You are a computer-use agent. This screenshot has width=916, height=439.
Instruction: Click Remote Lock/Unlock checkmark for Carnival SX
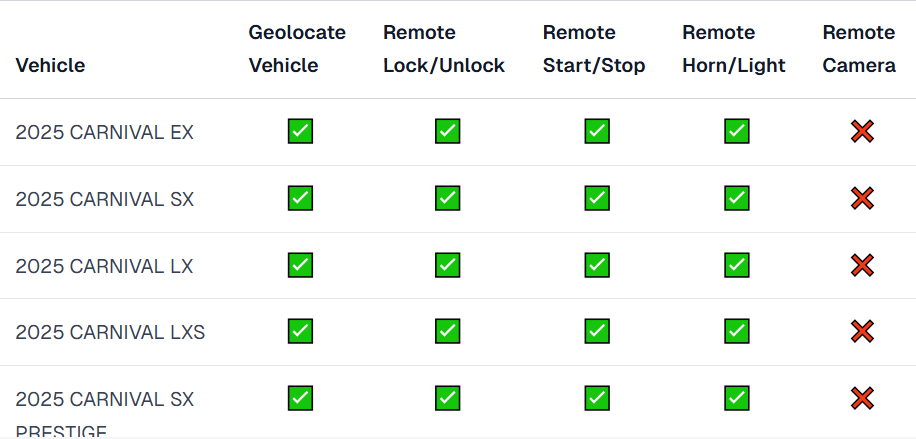pyautogui.click(x=447, y=198)
